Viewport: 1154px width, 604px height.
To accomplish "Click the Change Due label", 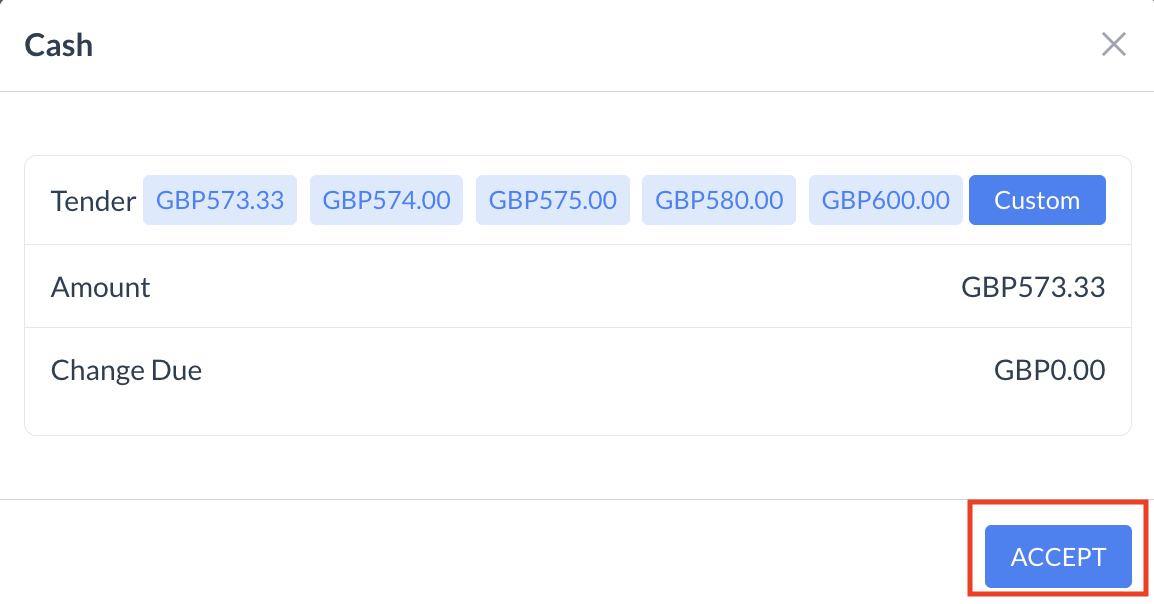I will [x=126, y=371].
